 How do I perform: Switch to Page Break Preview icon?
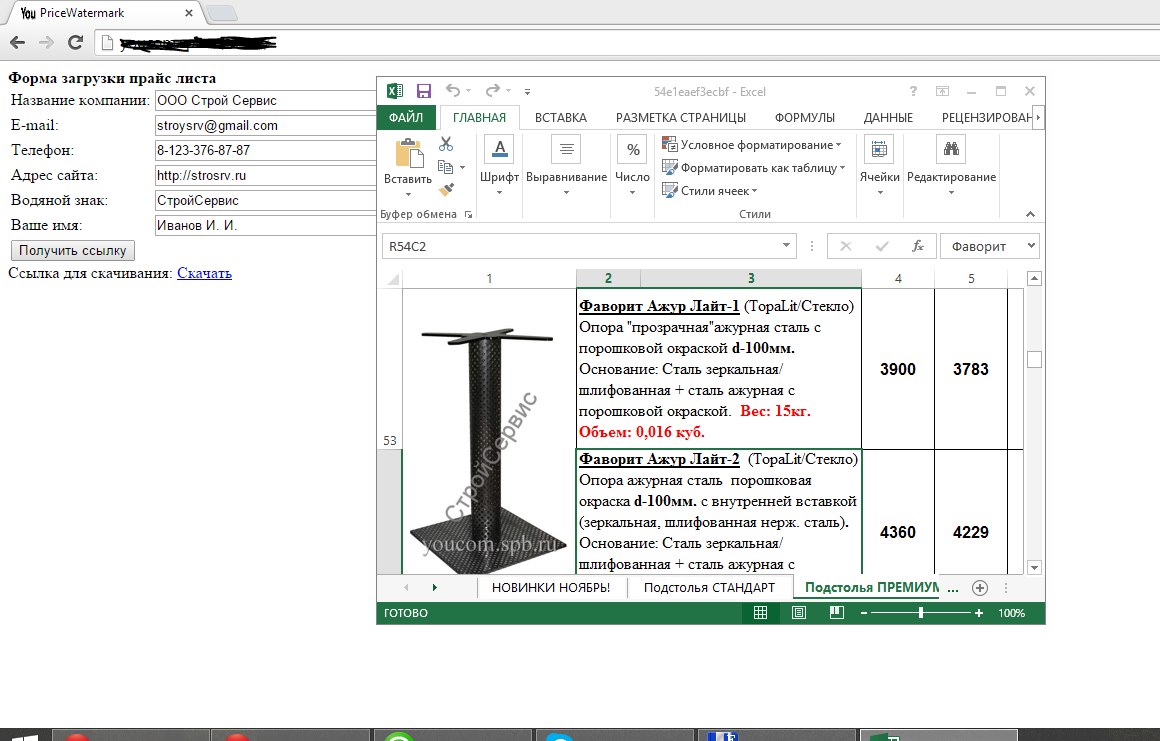pos(837,613)
